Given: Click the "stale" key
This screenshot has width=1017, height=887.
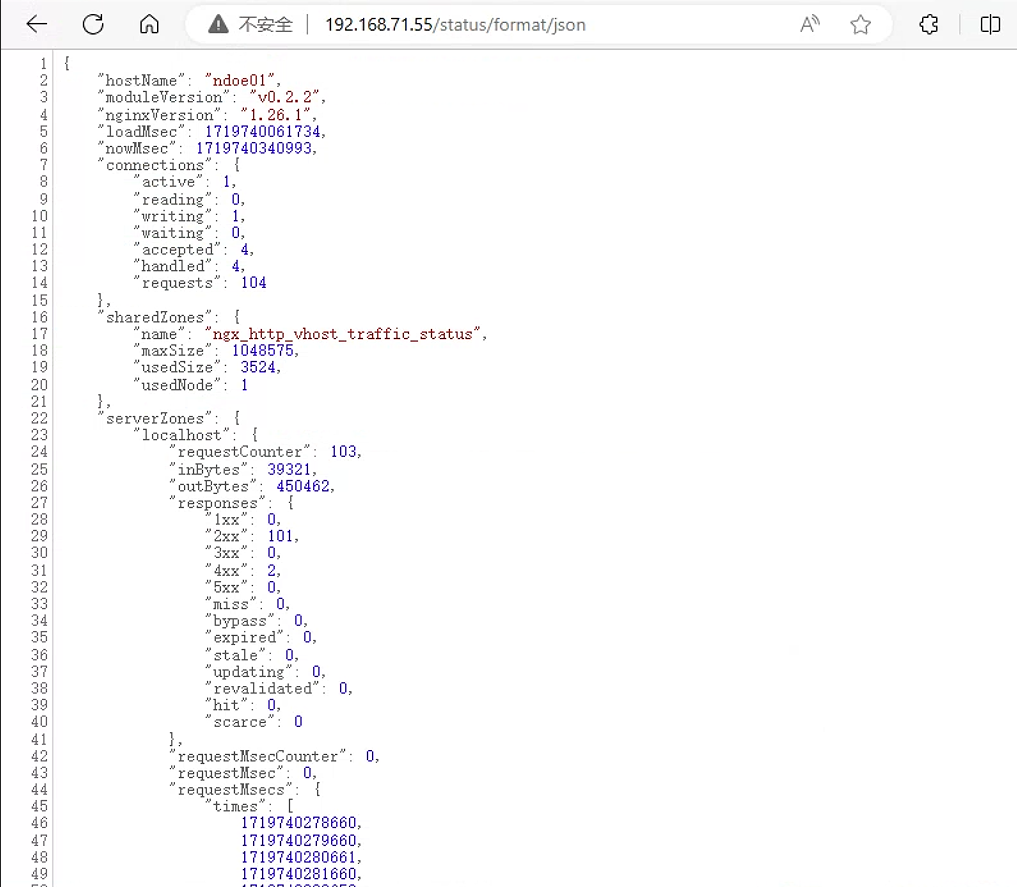Looking at the screenshot, I should (235, 656).
